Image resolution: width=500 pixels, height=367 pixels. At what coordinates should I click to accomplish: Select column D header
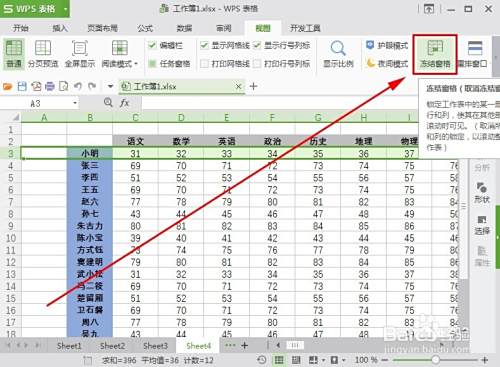pos(181,117)
